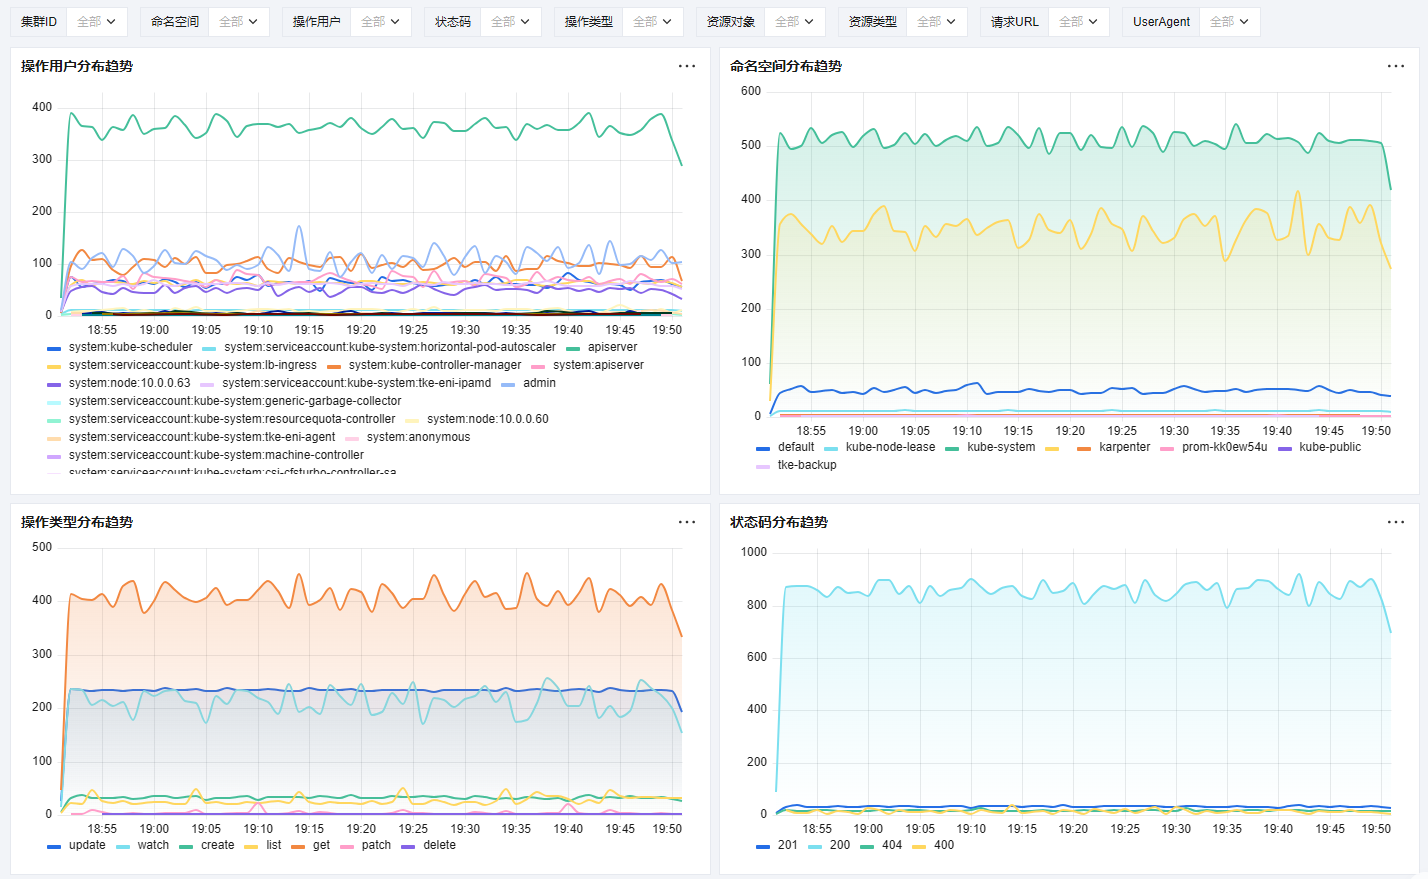Open more options for 操作用户分布趋势 panel

coord(687,66)
